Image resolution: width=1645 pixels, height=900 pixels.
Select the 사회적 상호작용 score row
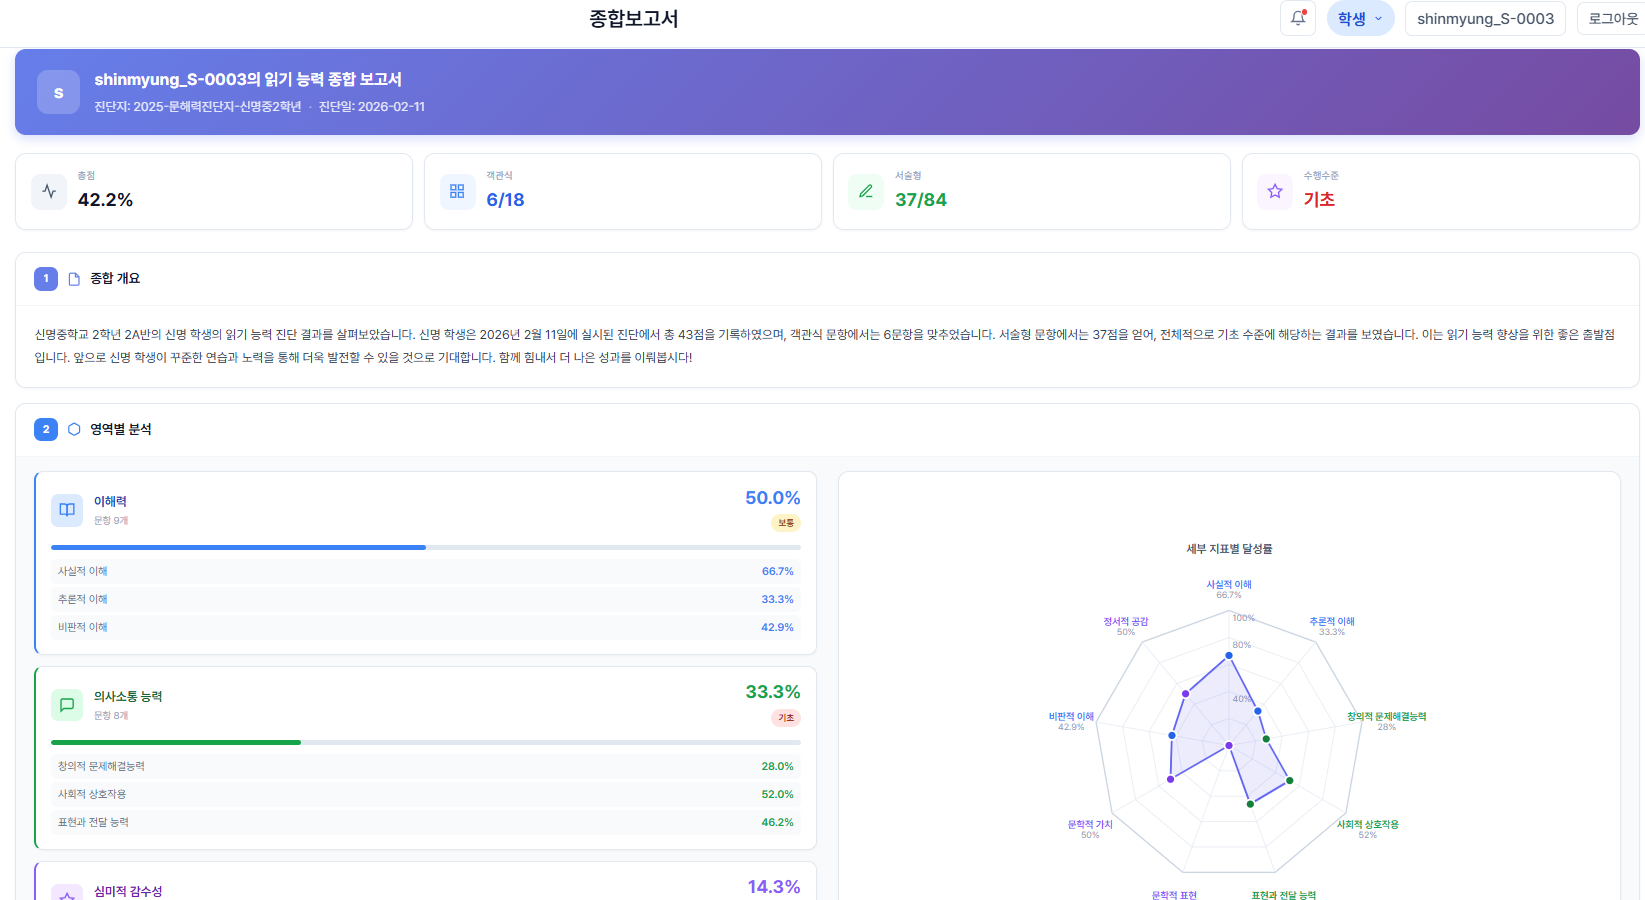[425, 794]
